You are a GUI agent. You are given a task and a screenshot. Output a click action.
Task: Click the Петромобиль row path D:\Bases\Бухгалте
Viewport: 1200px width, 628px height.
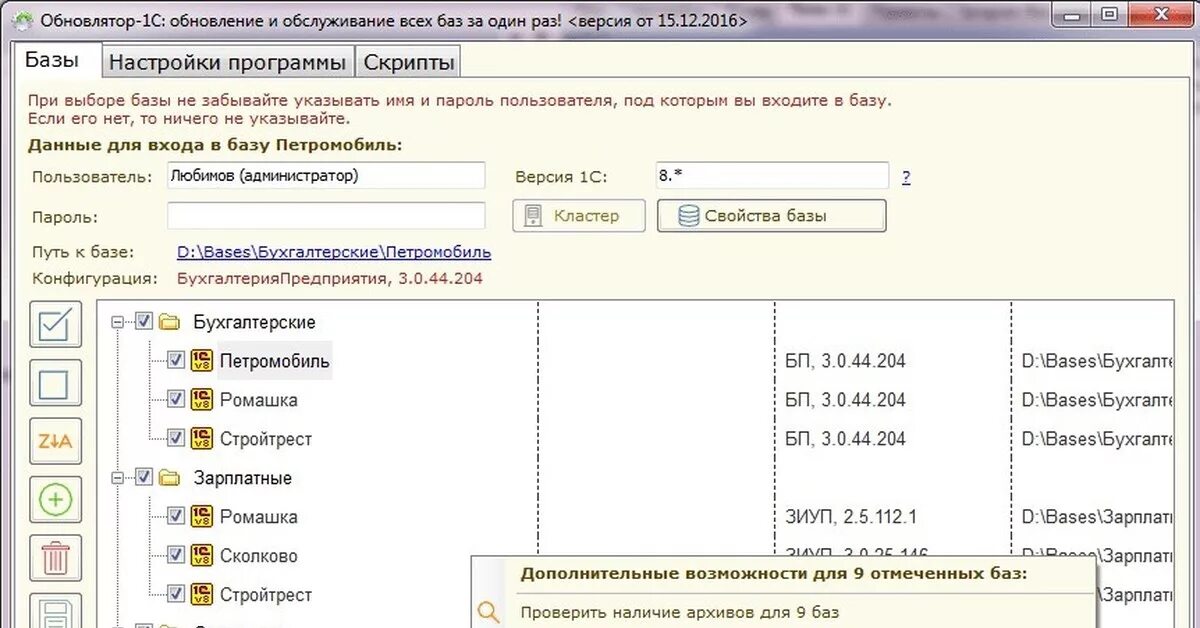click(1096, 360)
